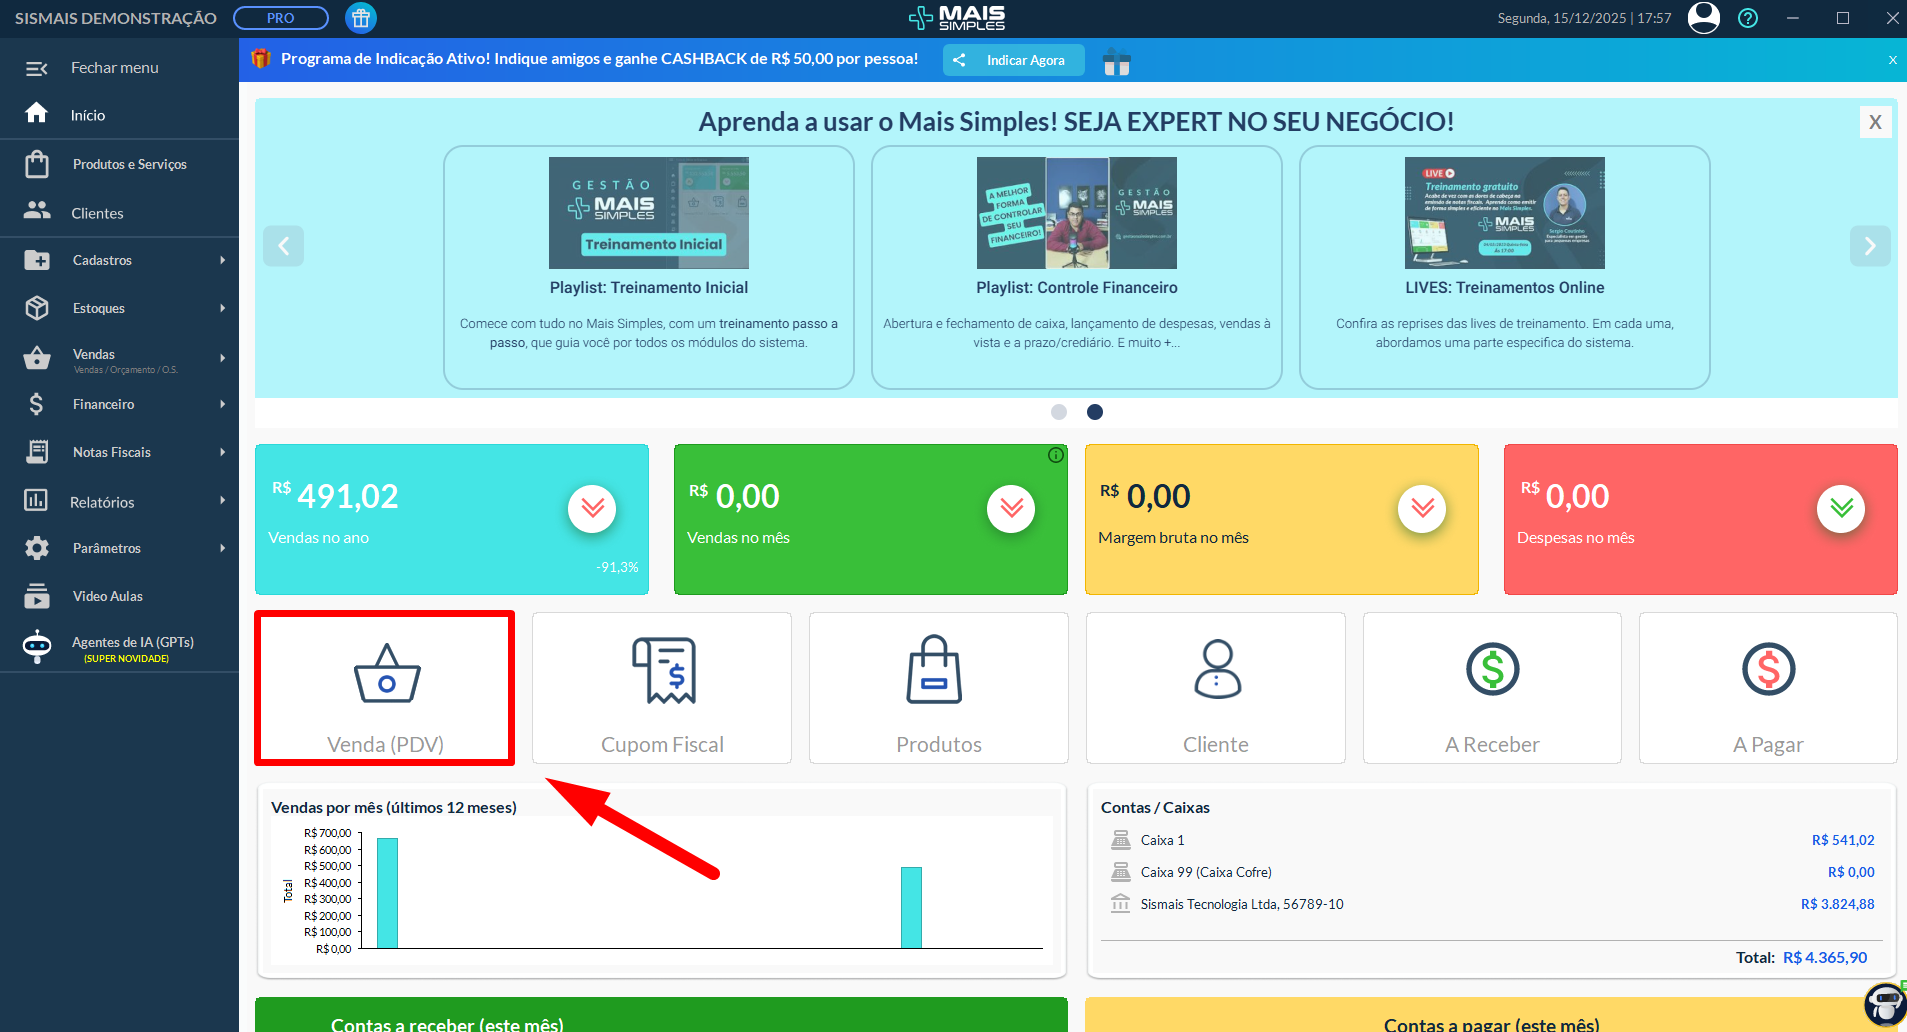Select the first carousel page dot
Screen dimensions: 1907x1032
coord(1059,412)
